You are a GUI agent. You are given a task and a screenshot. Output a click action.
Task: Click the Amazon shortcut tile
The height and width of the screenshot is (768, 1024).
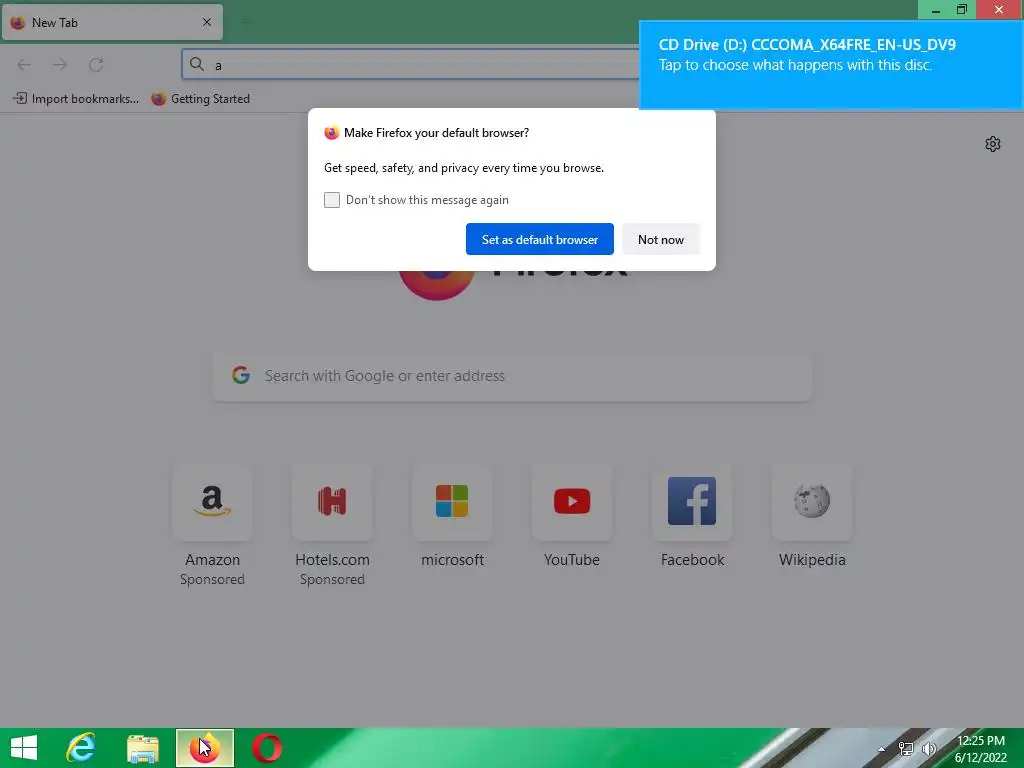pyautogui.click(x=212, y=502)
